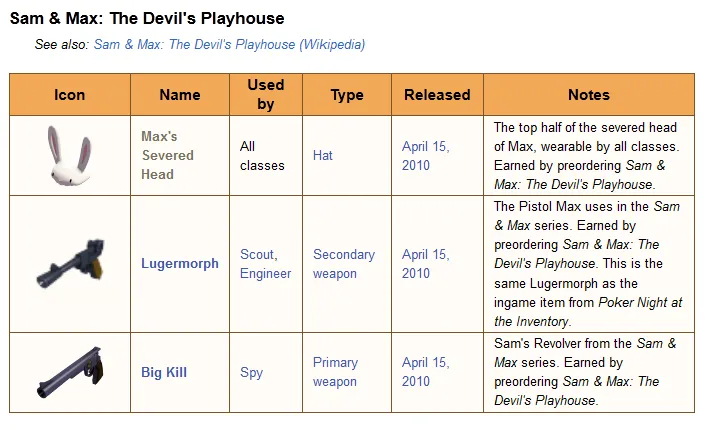Follow the Spy class link
Viewport: 705px width, 430px height.
[251, 373]
